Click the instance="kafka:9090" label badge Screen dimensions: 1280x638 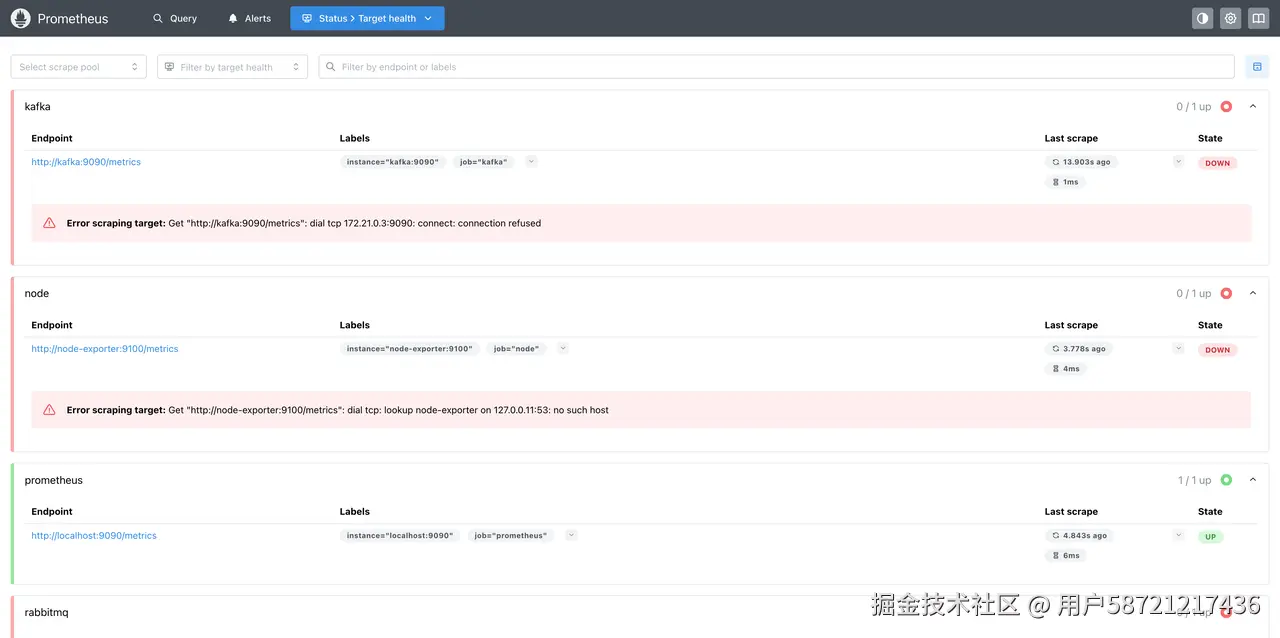(x=393, y=162)
